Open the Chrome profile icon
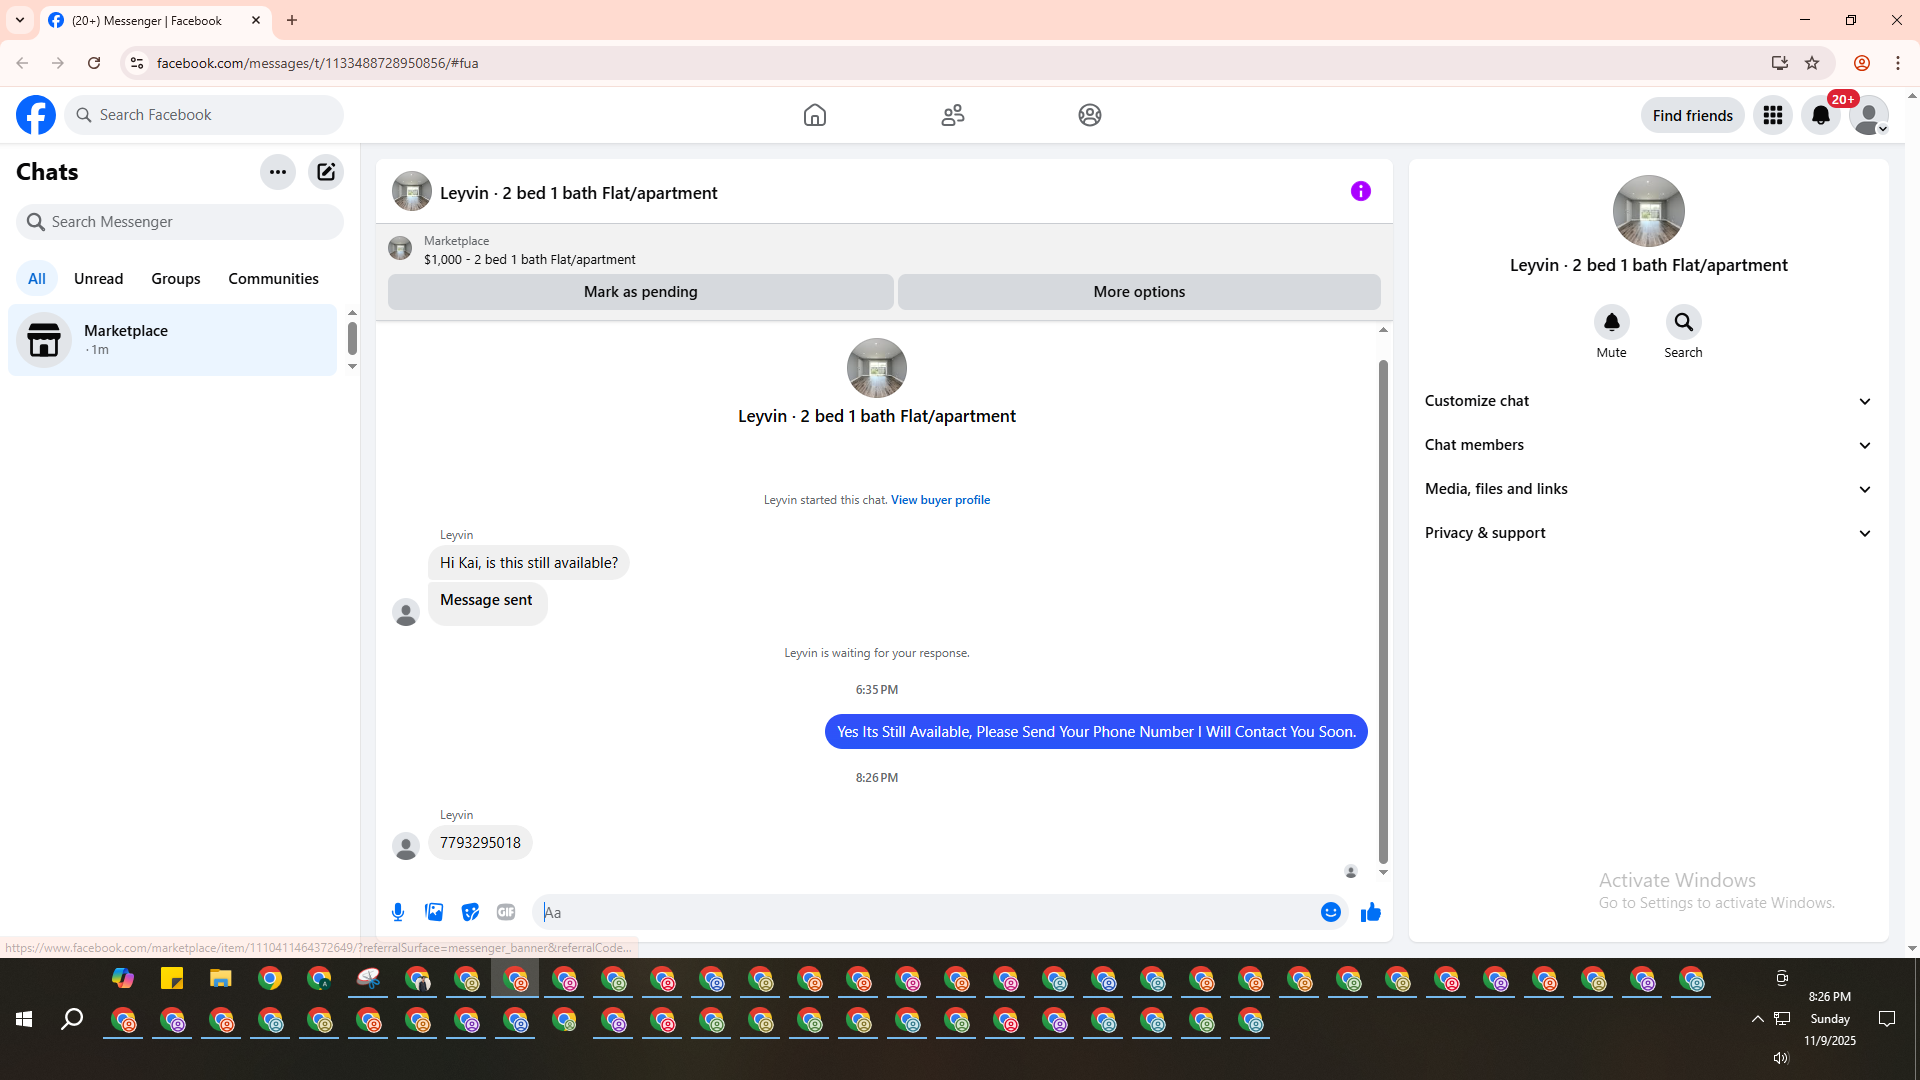Screen dimensions: 1920x1080 [1862, 63]
